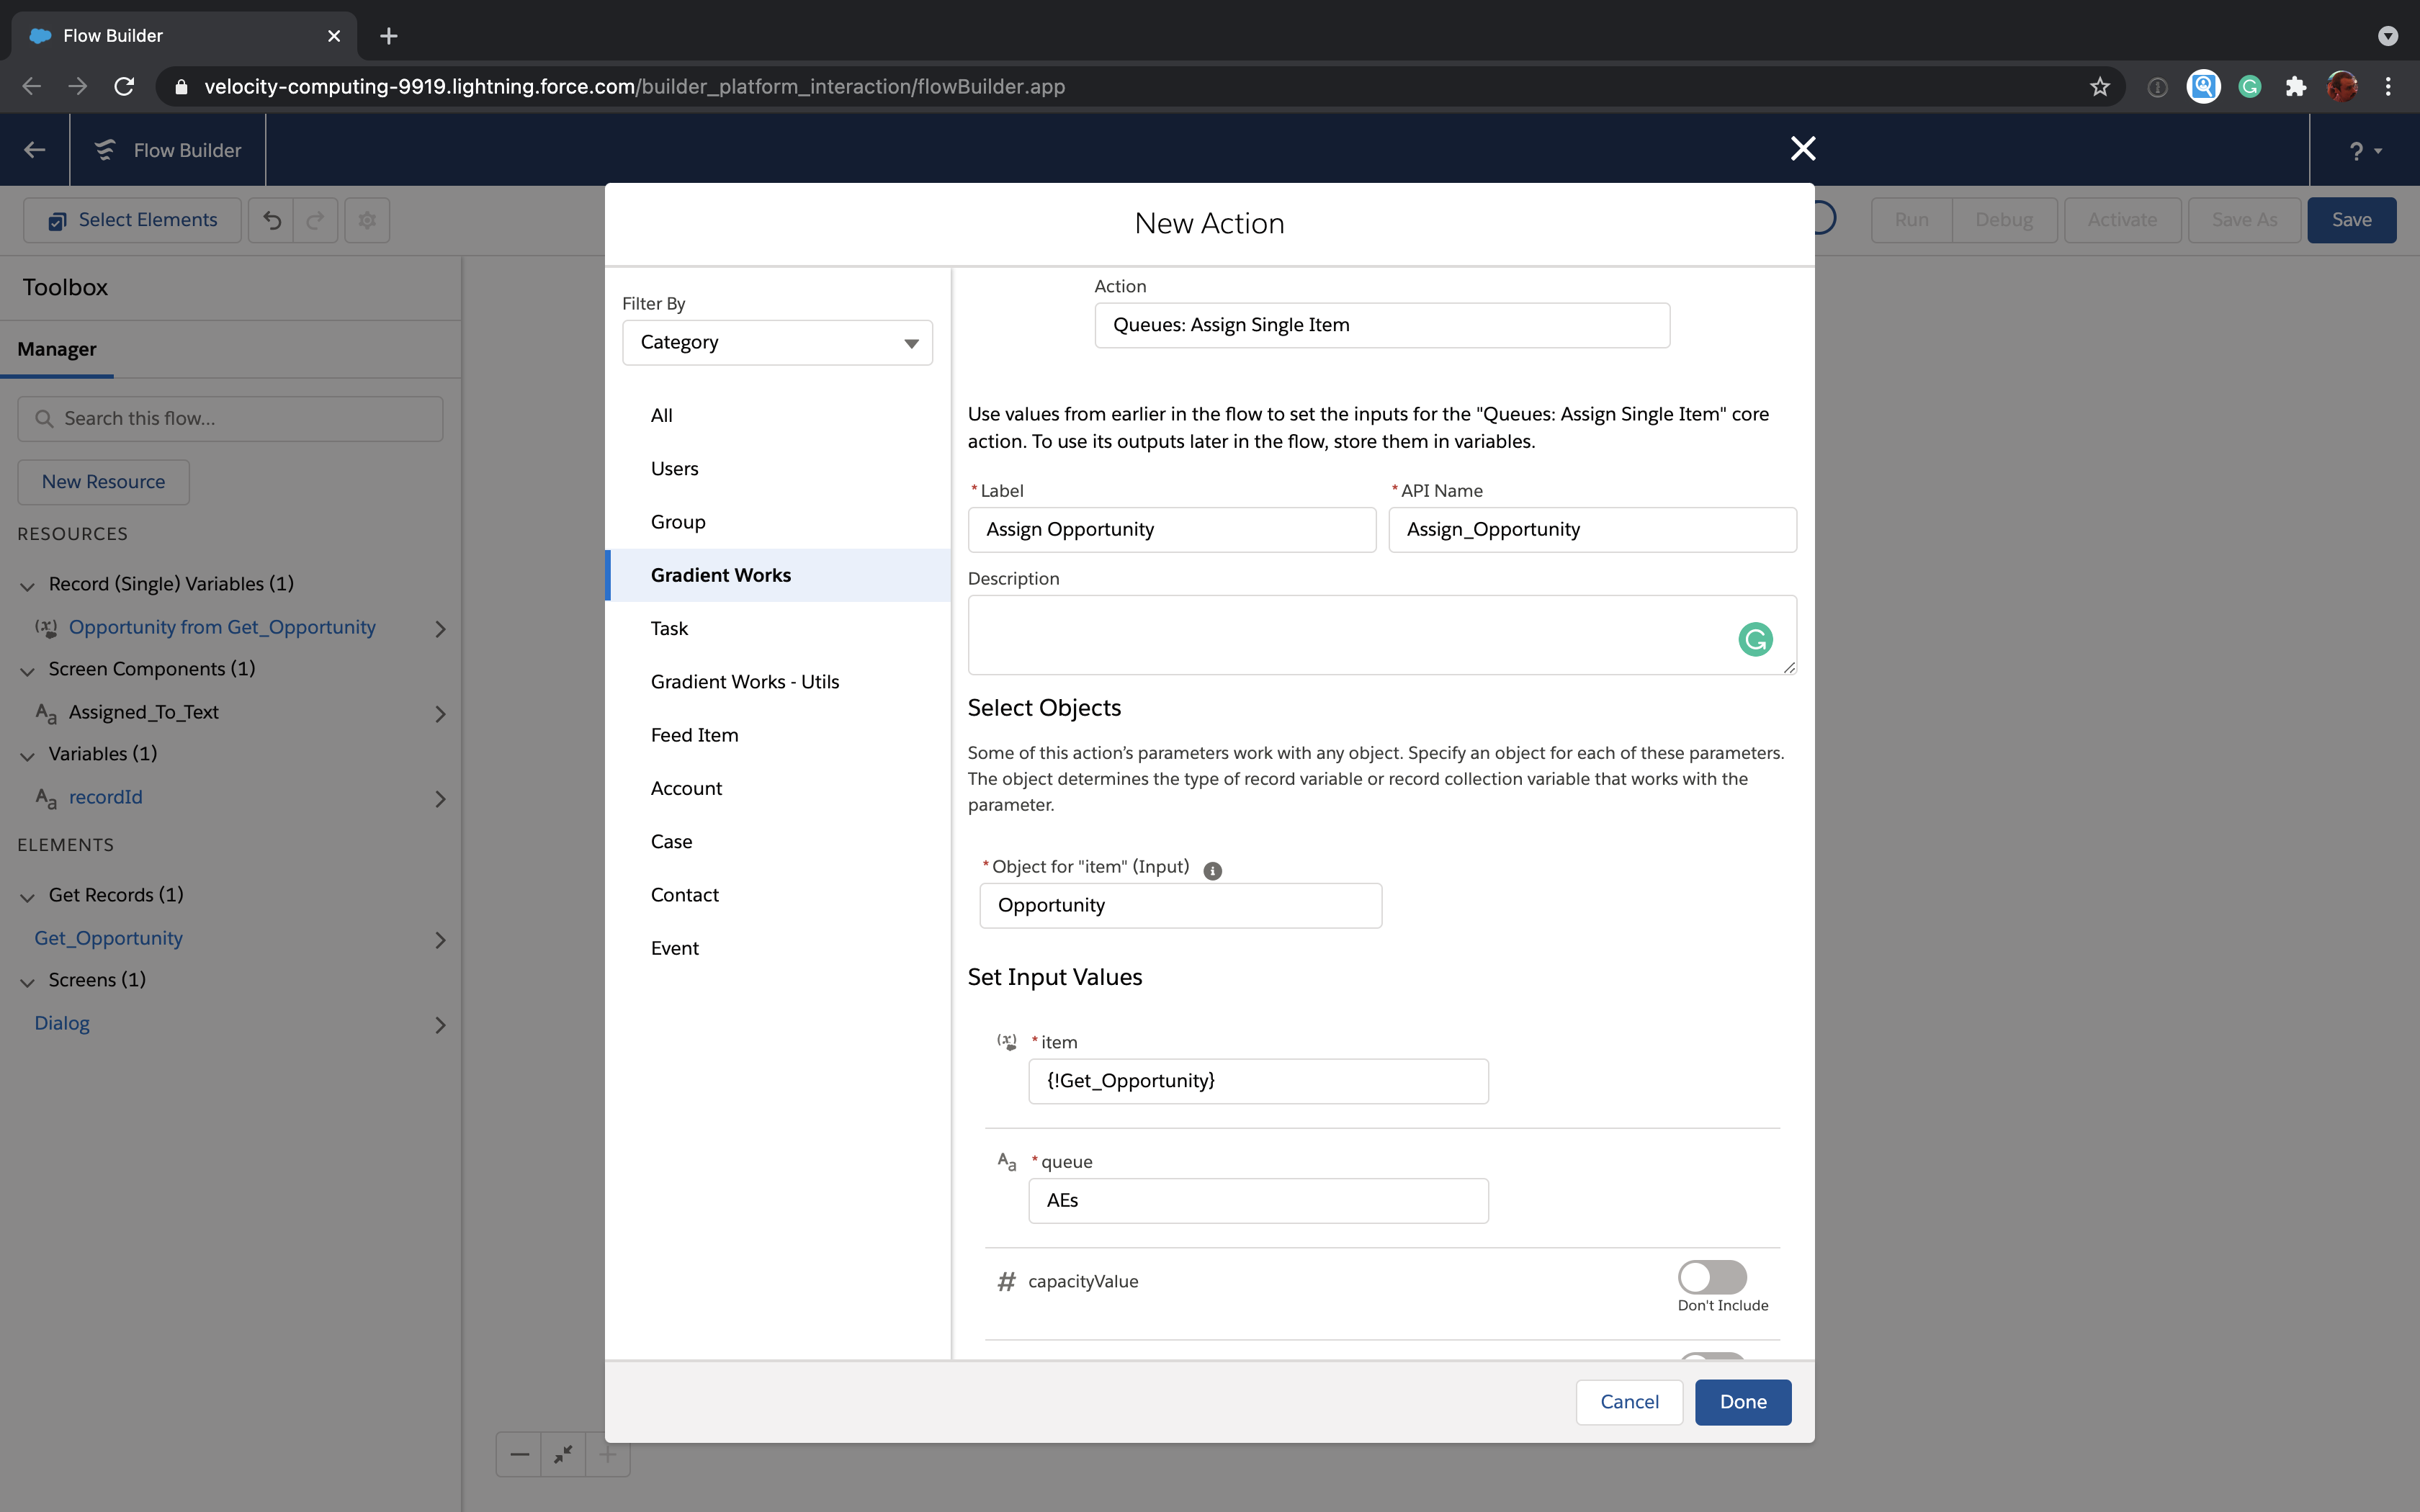2420x1512 pixels.
Task: Click the Grammarly icon in the Description box
Action: point(1755,639)
